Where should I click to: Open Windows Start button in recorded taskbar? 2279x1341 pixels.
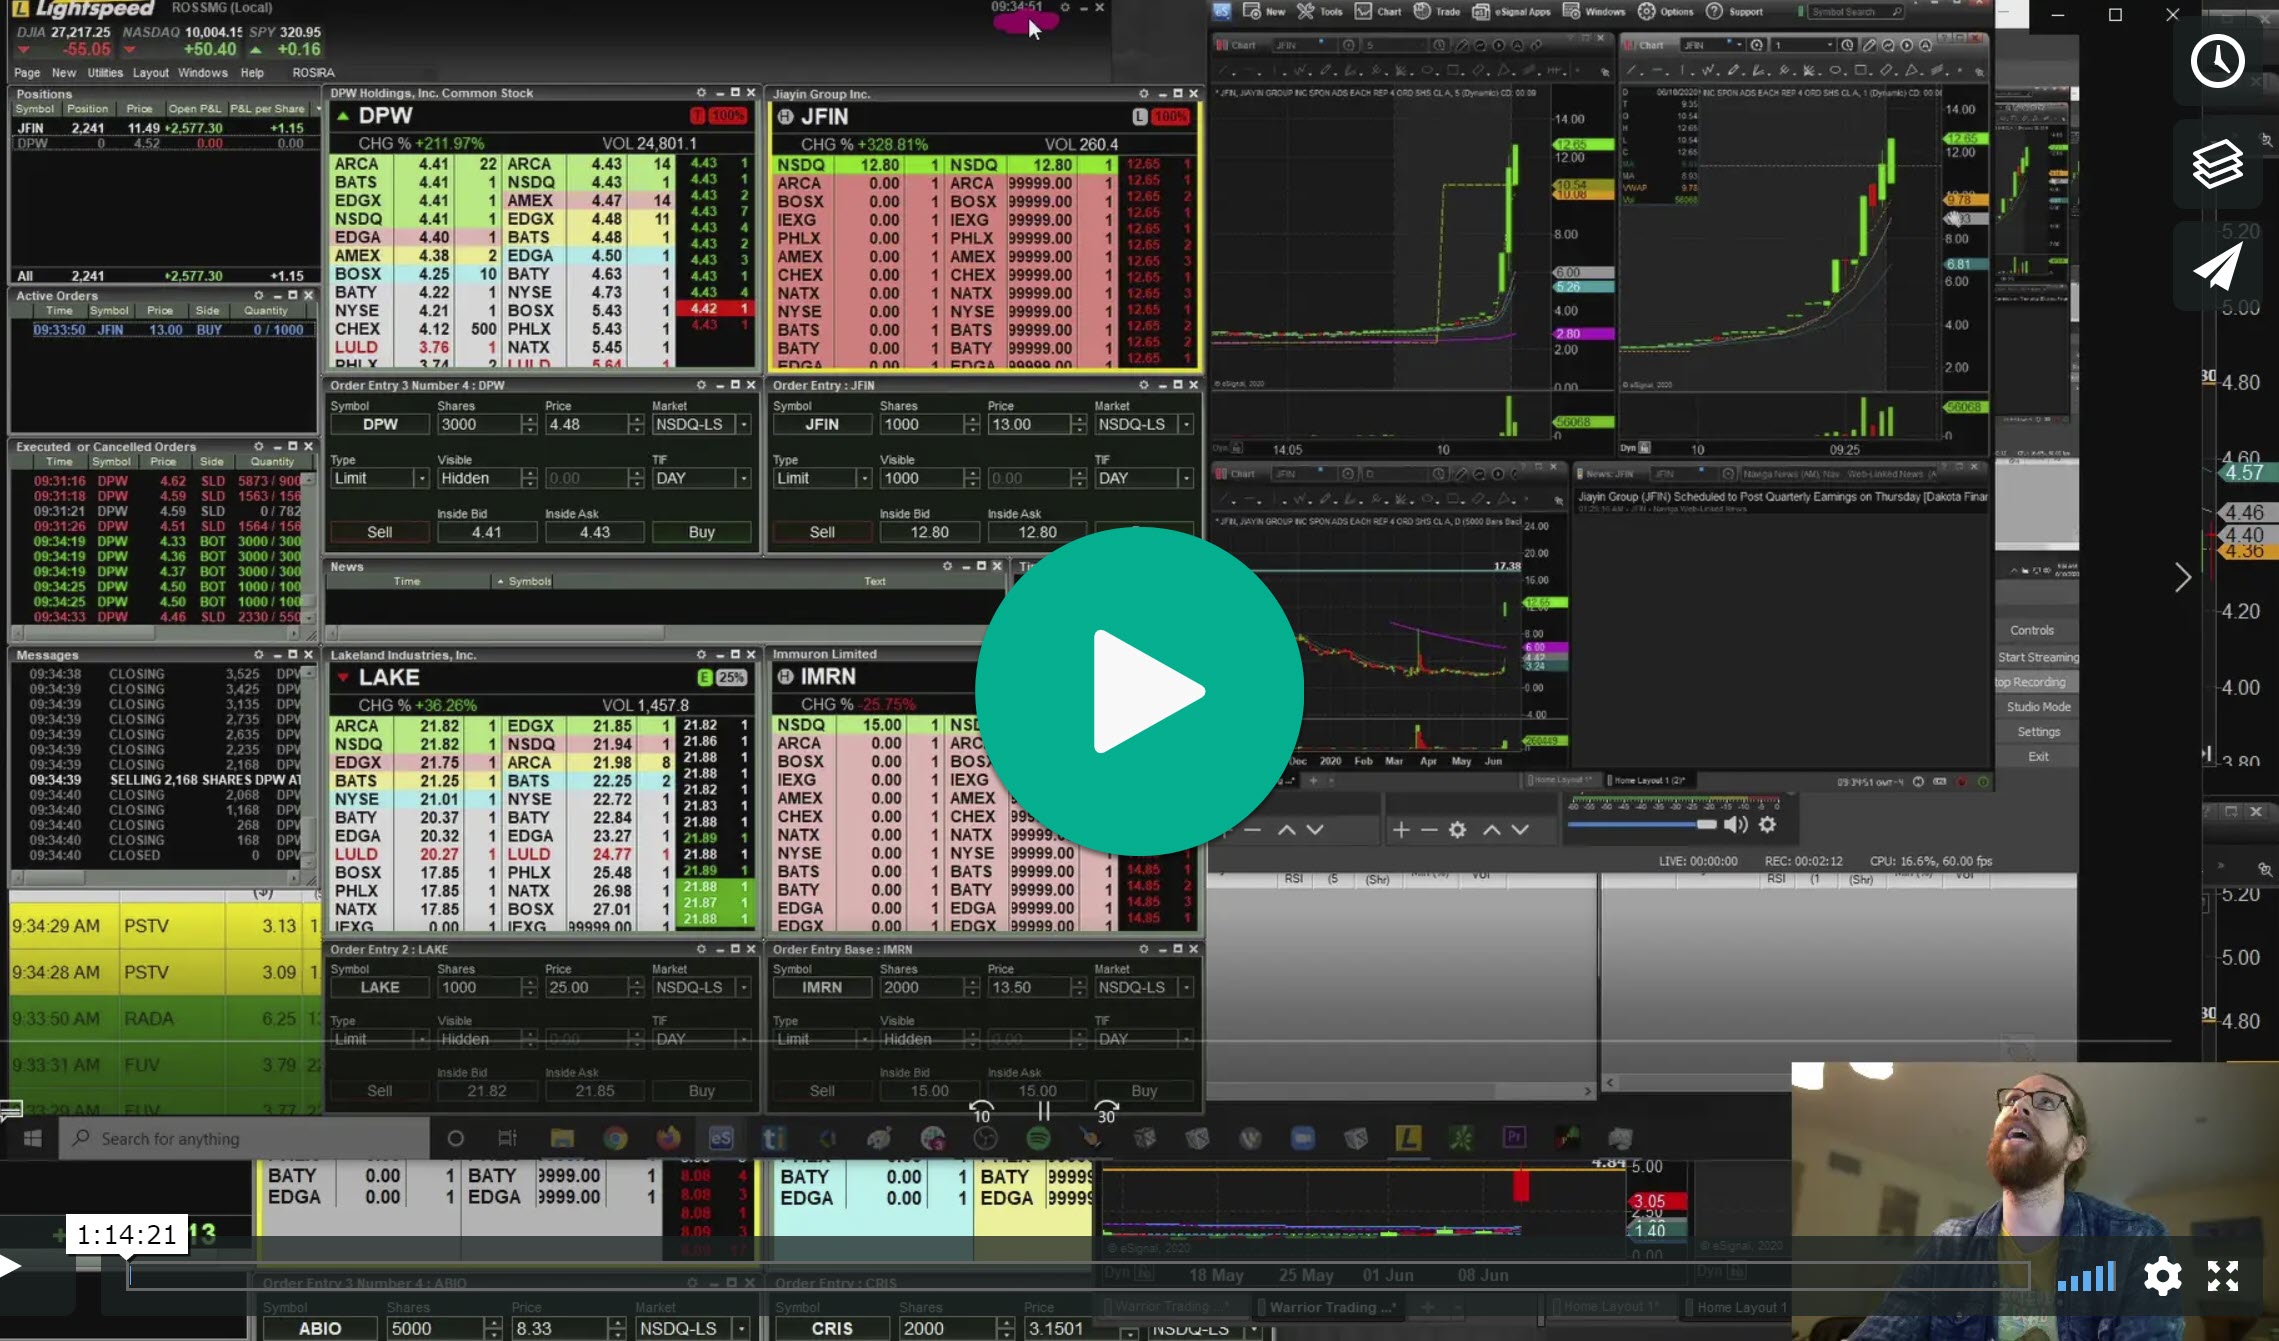32,1139
